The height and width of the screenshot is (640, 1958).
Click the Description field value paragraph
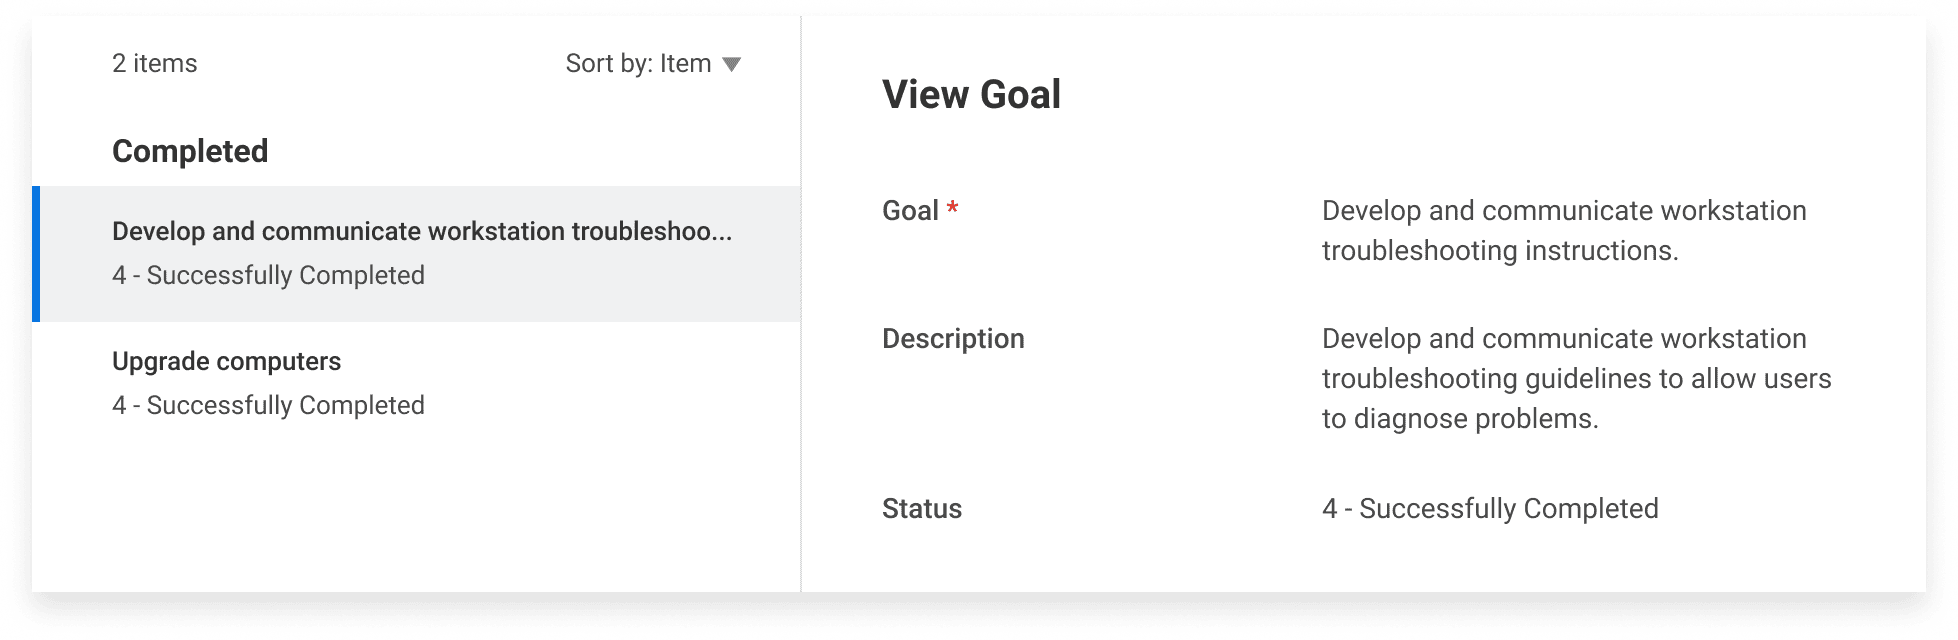[1576, 379]
